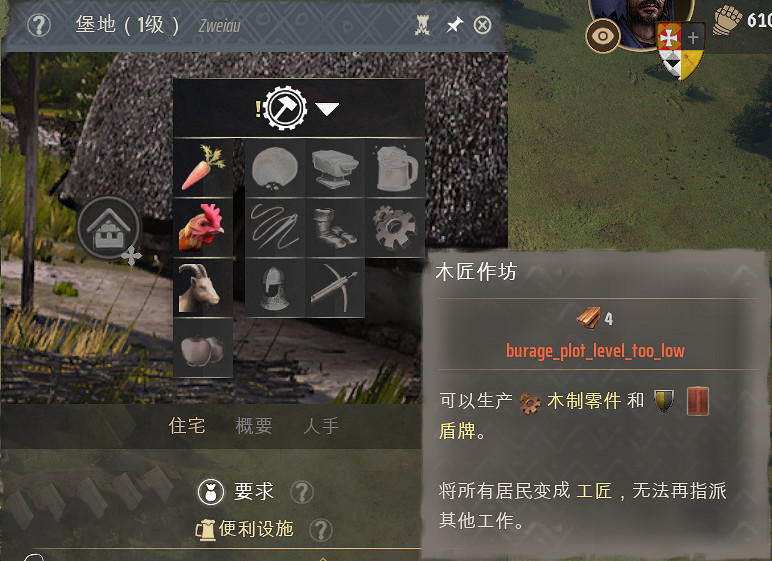Choose the blacksmith anvil workshop
772x561 pixels.
[x=335, y=168]
